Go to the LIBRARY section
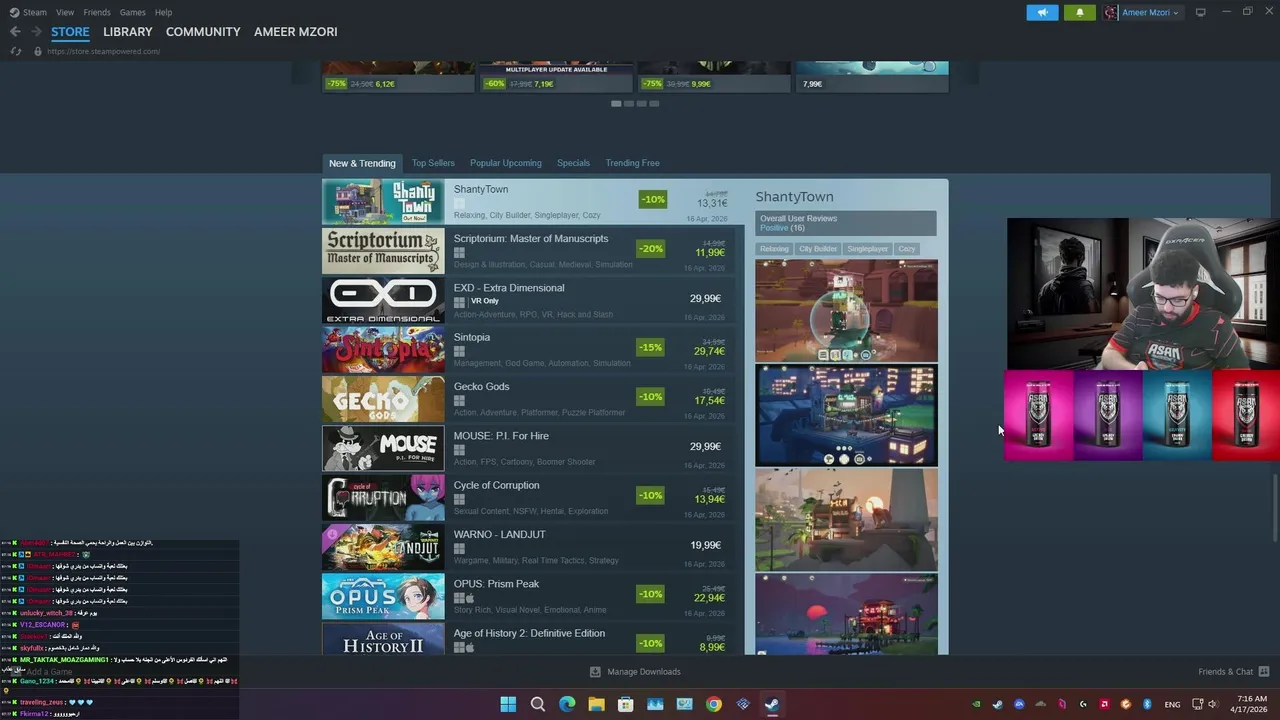Screen dimensions: 1280x720 coord(128,32)
